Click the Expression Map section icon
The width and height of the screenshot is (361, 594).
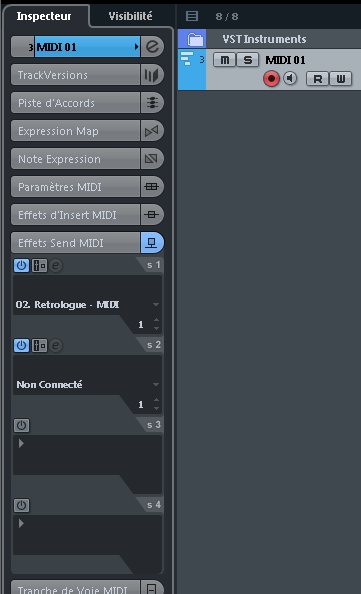(152, 131)
